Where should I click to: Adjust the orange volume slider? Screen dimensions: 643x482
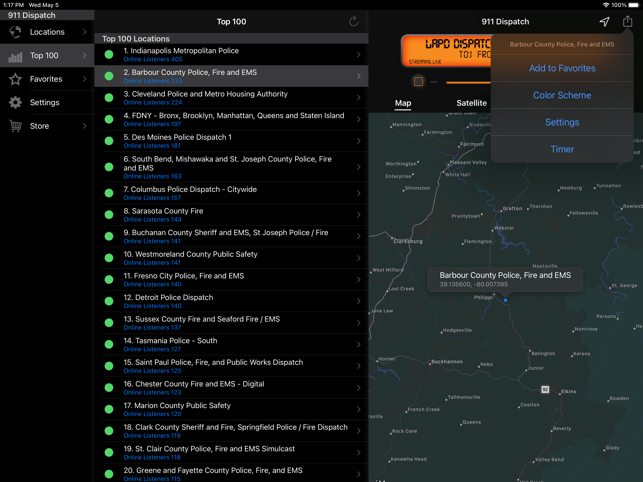click(x=468, y=82)
